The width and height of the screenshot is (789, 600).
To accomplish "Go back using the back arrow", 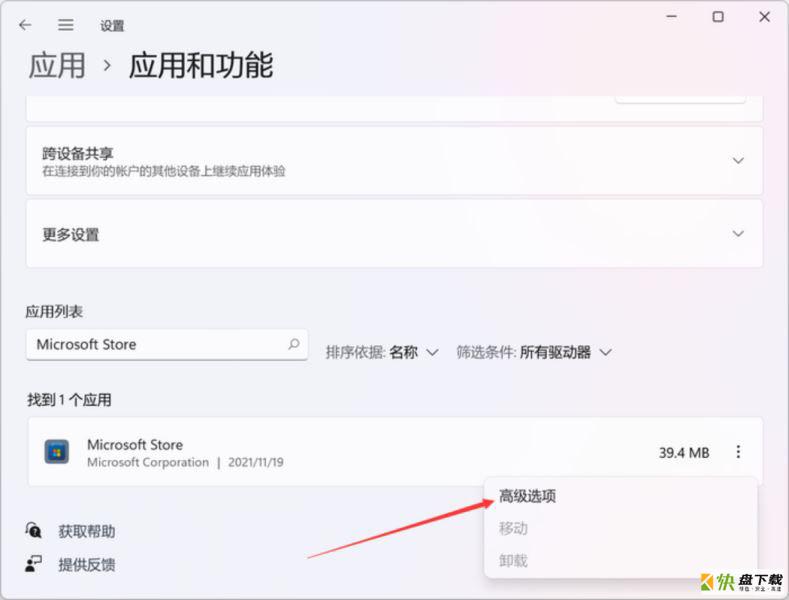I will click(x=25, y=25).
